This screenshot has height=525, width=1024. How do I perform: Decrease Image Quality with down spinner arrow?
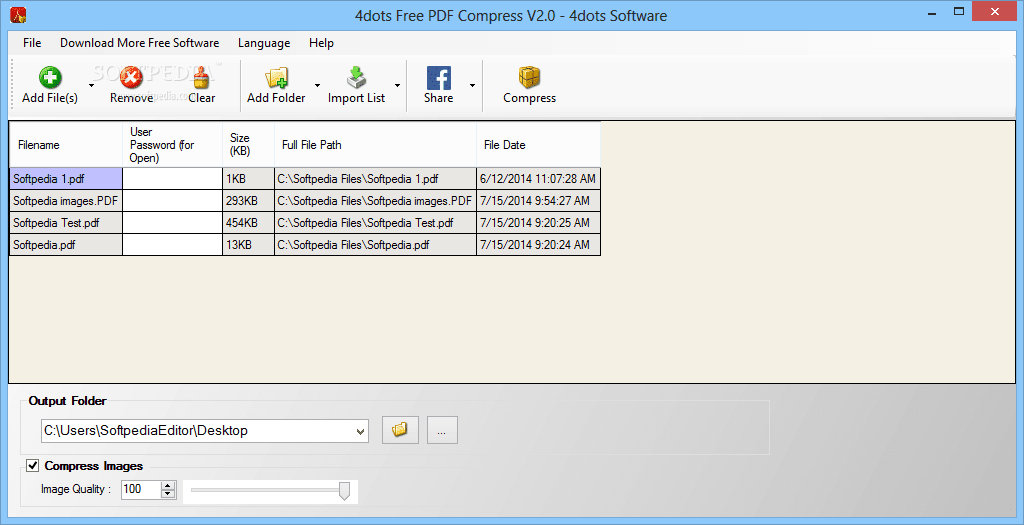(x=168, y=494)
